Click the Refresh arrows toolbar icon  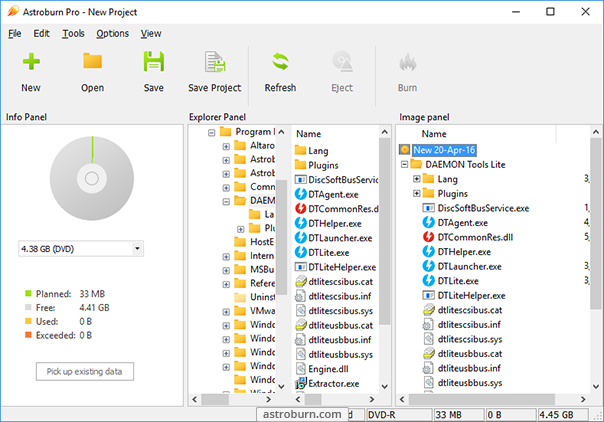tap(280, 62)
